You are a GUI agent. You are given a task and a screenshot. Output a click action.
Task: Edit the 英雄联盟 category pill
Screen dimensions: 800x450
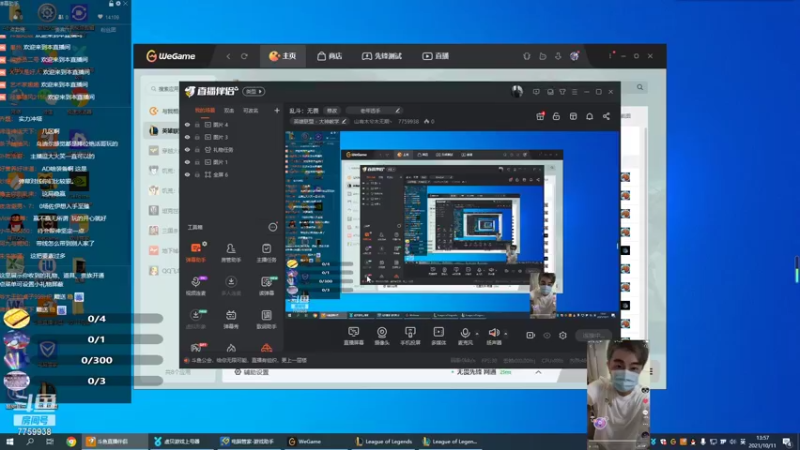319,121
